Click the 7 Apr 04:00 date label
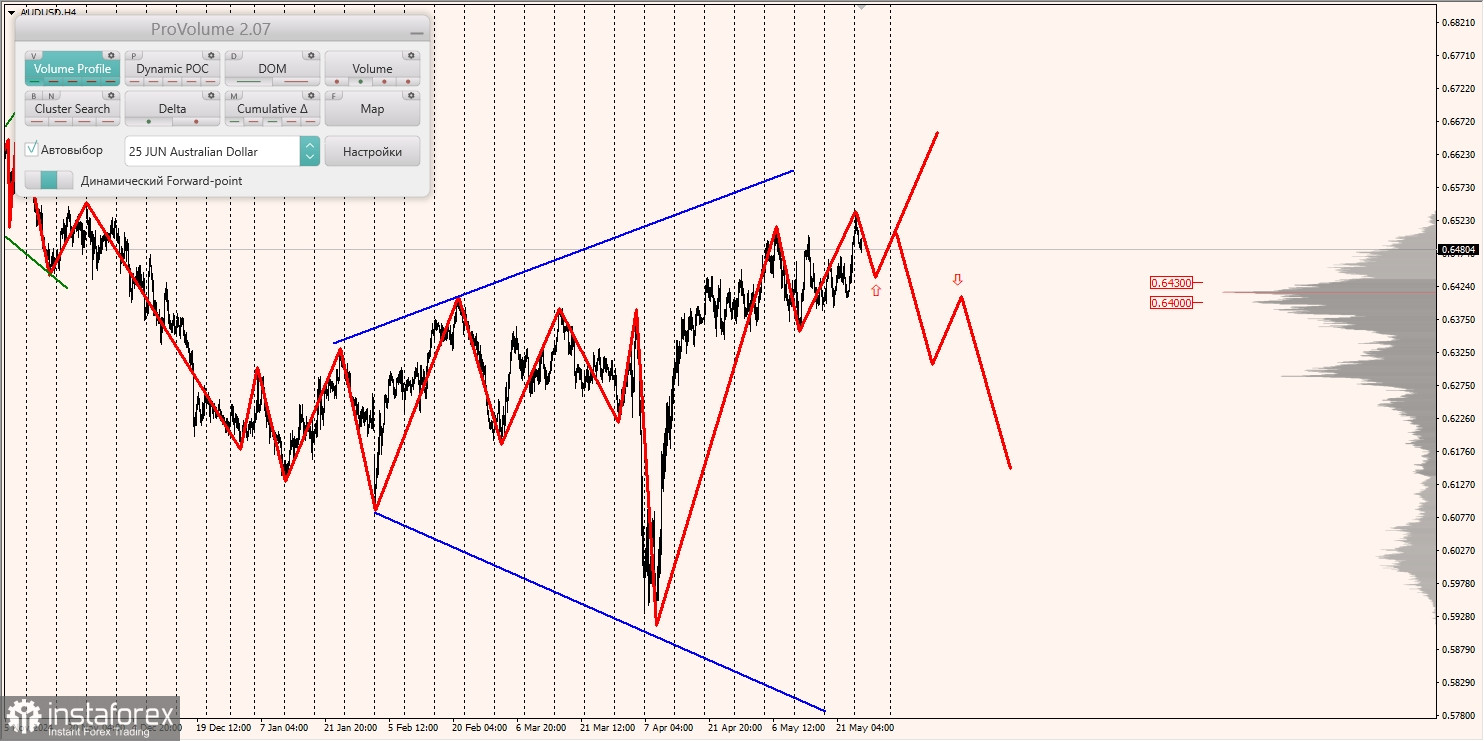Image resolution: width=1484 pixels, height=741 pixels. click(x=669, y=727)
